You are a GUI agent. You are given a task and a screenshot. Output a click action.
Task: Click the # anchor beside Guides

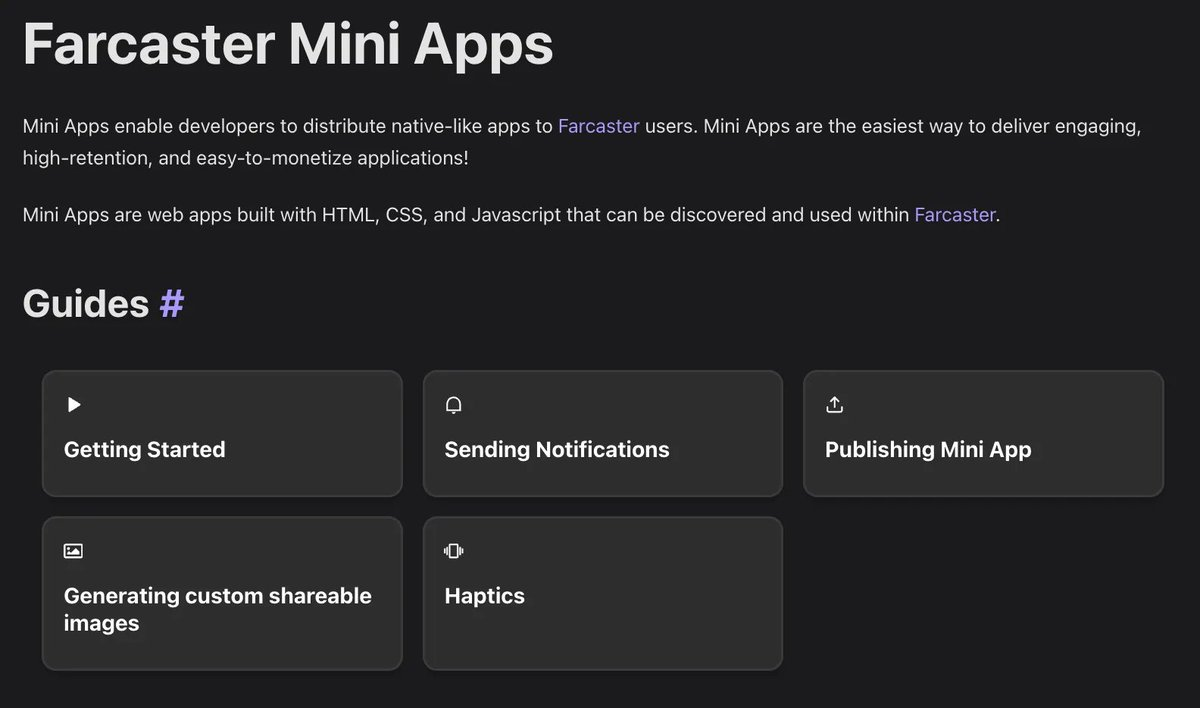pos(172,304)
